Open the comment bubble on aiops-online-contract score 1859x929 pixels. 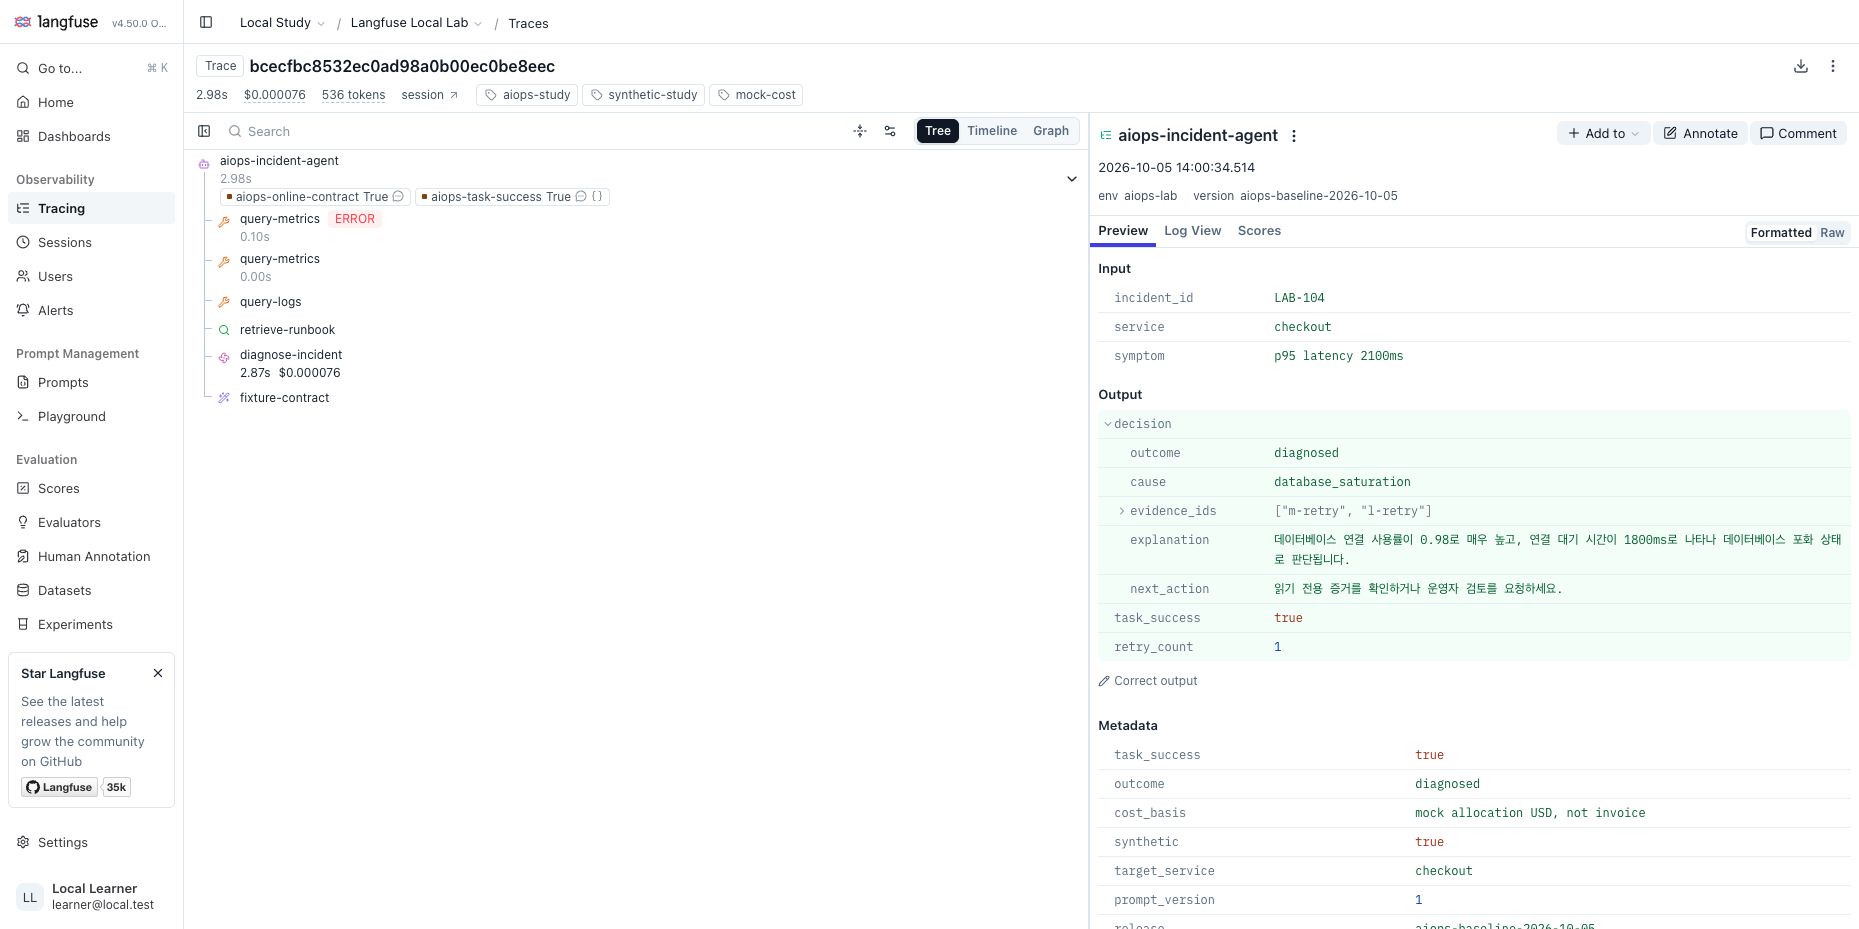398,197
